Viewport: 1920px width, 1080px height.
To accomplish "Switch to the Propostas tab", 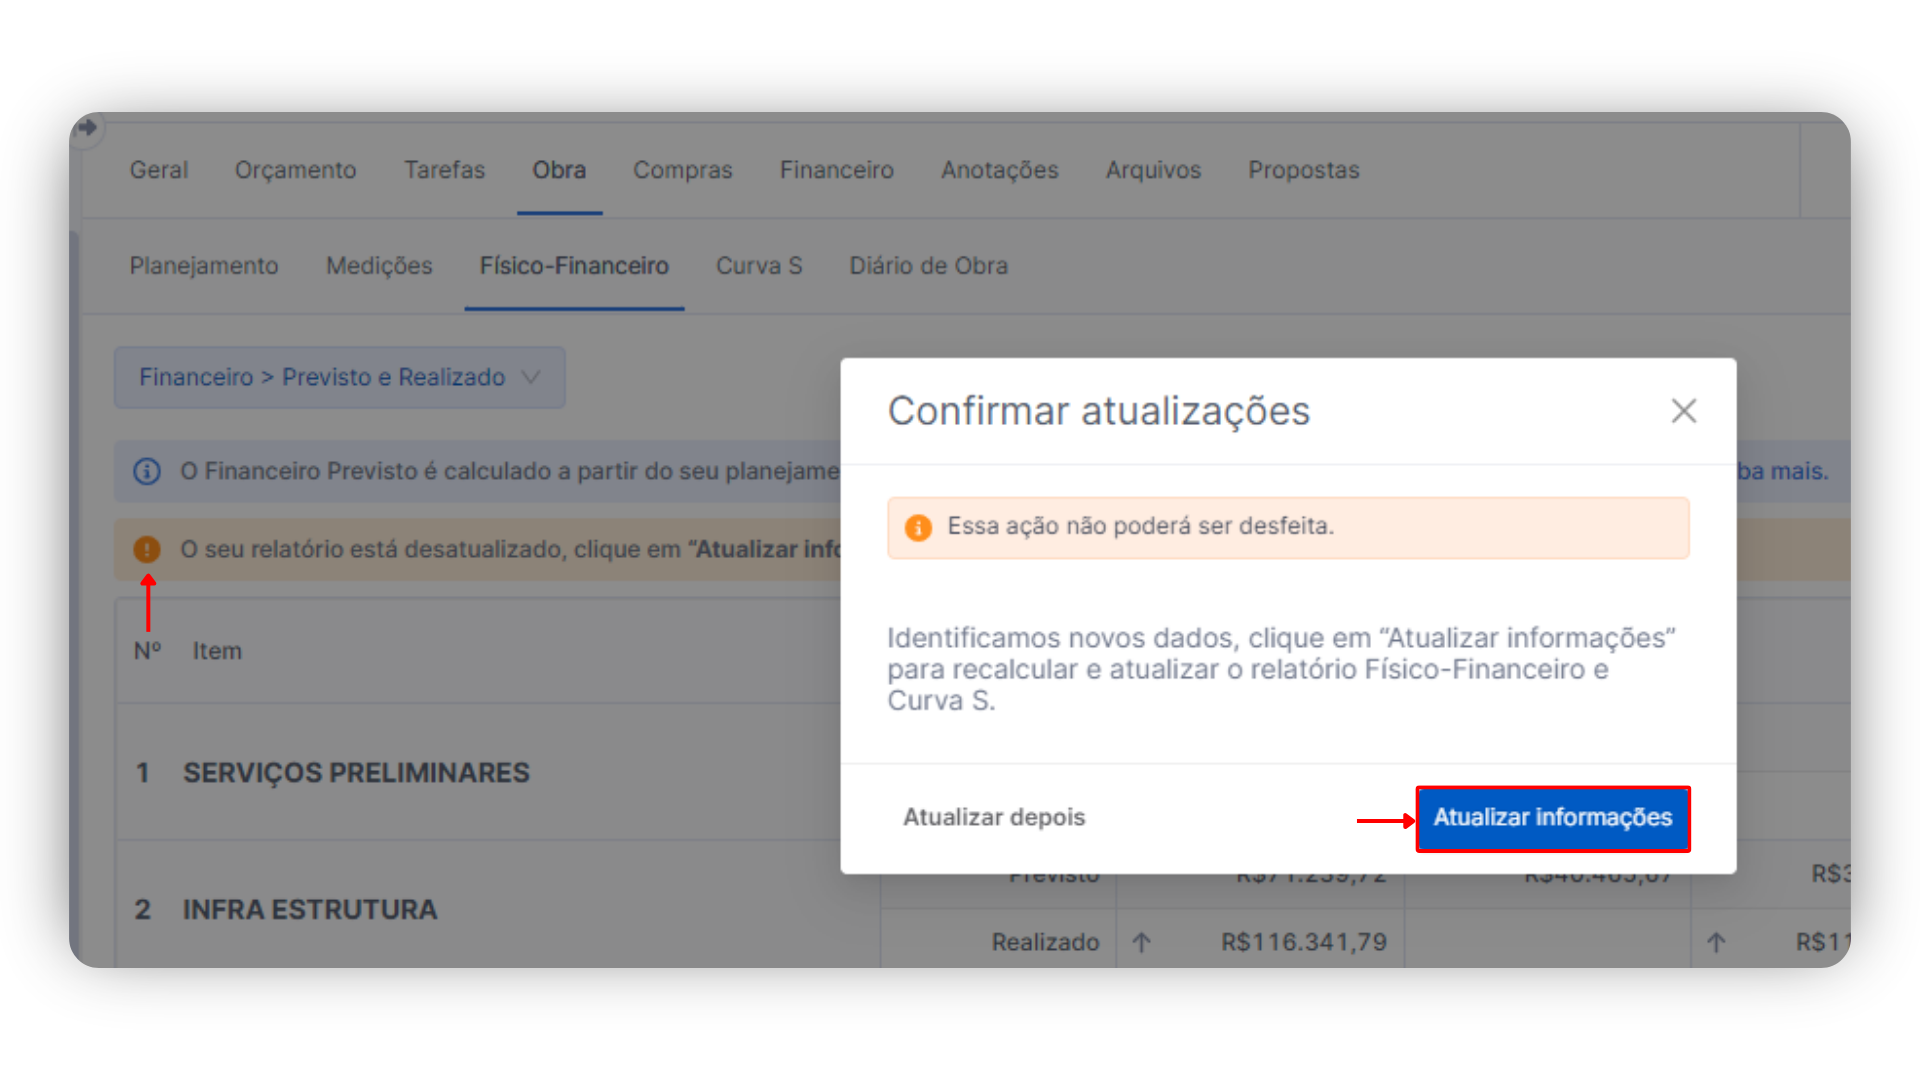I will coord(1303,170).
